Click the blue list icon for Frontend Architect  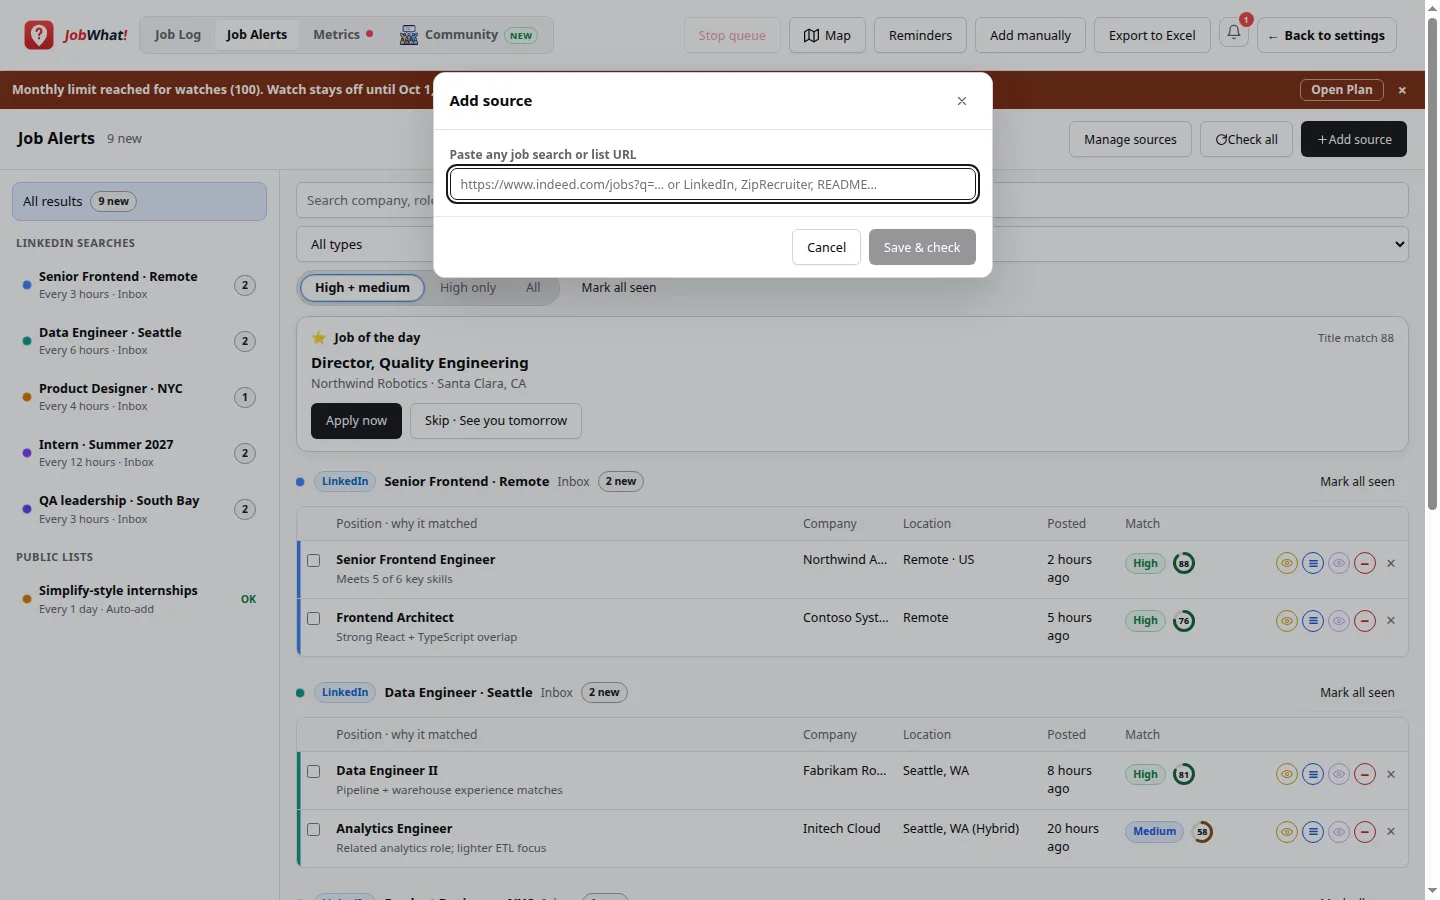click(x=1313, y=621)
